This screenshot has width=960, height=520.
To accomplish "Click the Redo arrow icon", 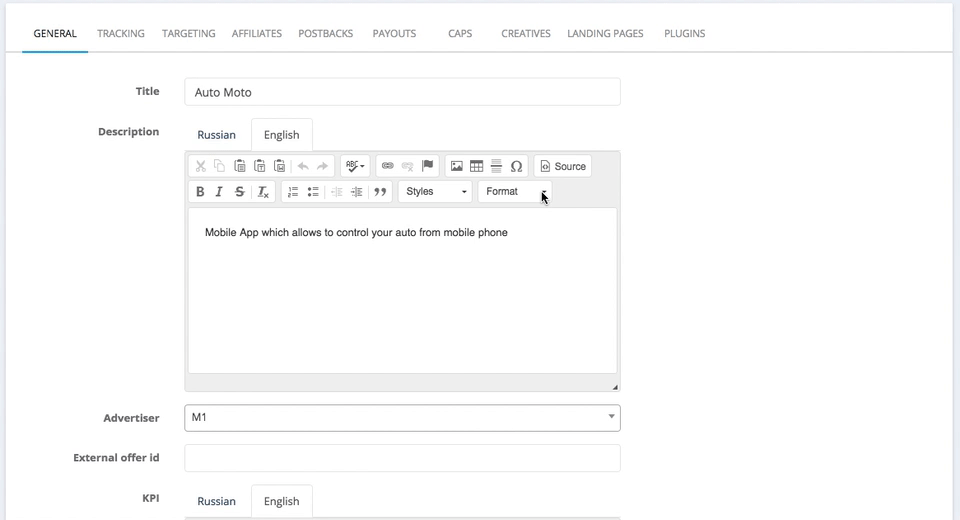I will pyautogui.click(x=322, y=166).
